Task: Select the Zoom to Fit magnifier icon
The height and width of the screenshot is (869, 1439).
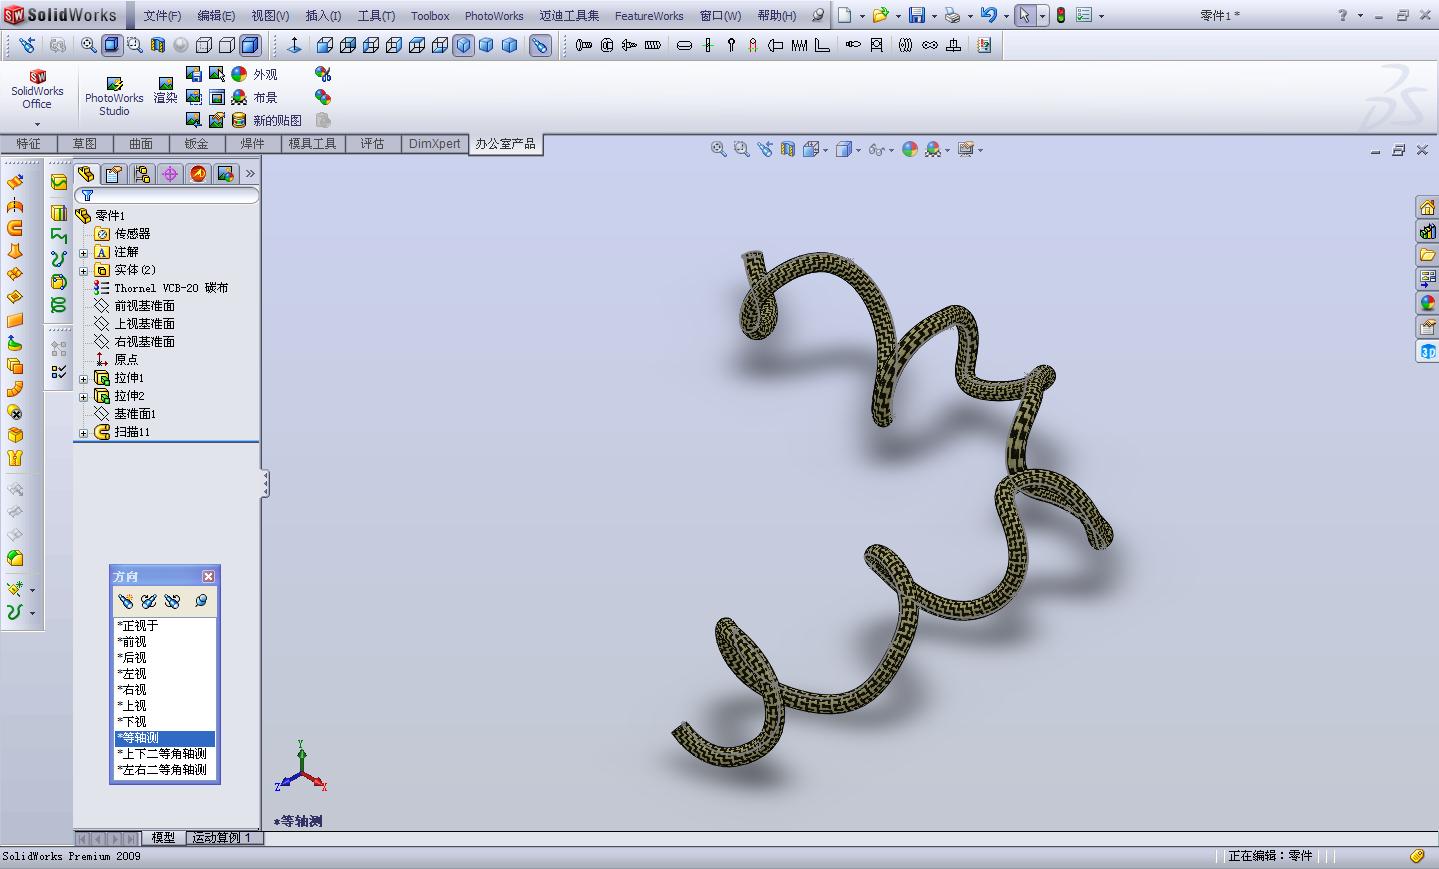Action: (89, 45)
